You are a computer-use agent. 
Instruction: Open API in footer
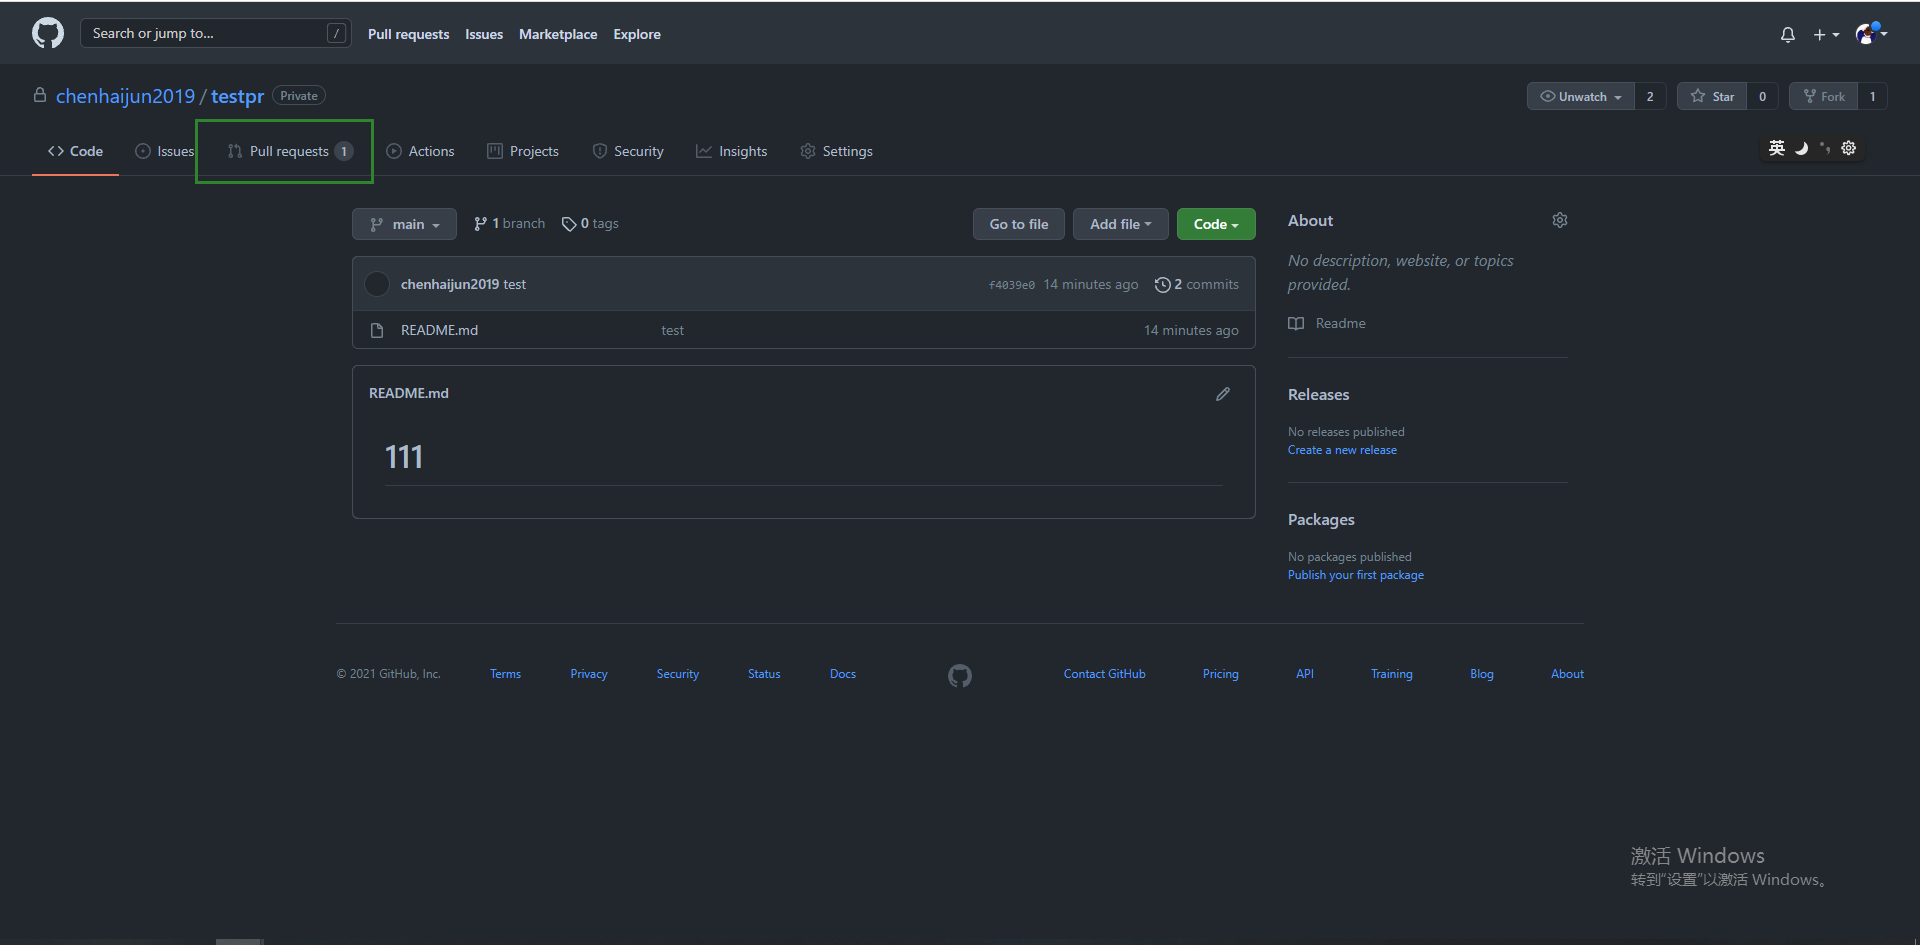click(1305, 674)
